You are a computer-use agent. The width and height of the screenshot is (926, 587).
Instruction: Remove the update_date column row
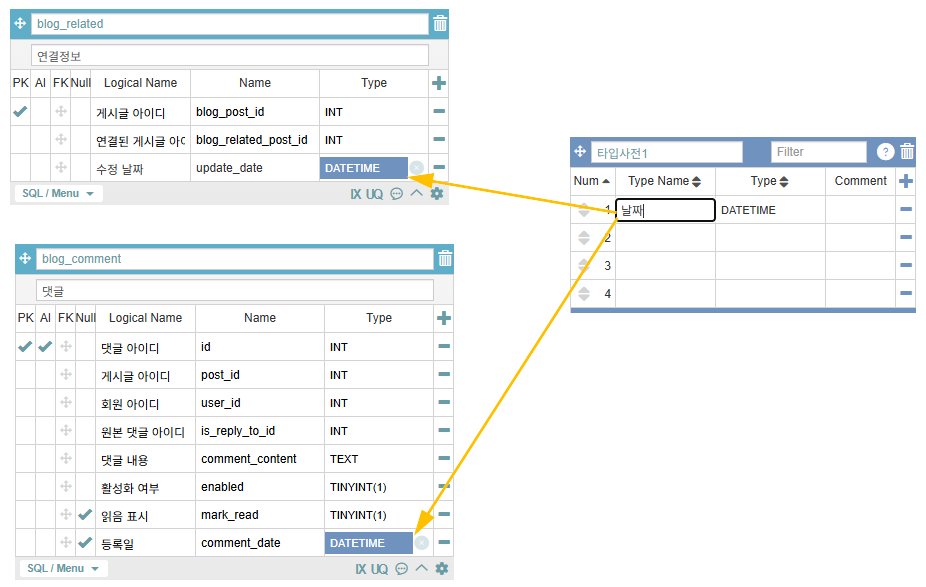click(x=438, y=168)
